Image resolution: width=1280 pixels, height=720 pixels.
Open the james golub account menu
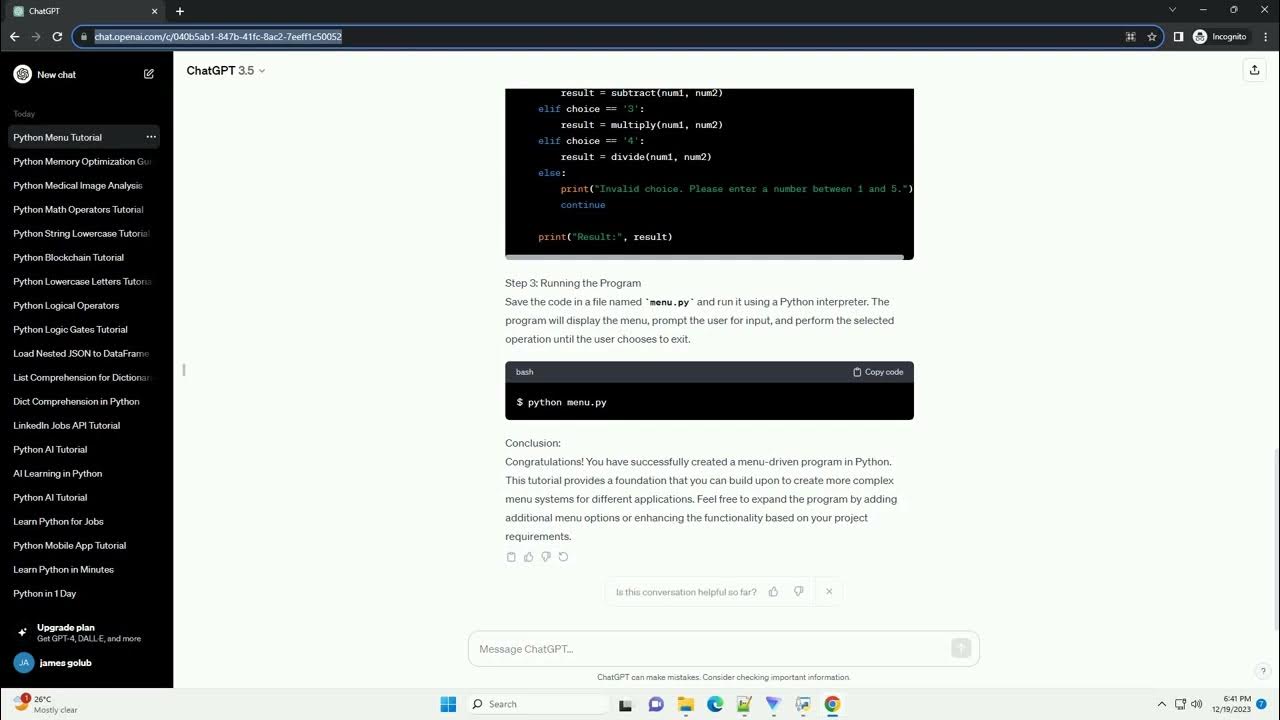84,662
